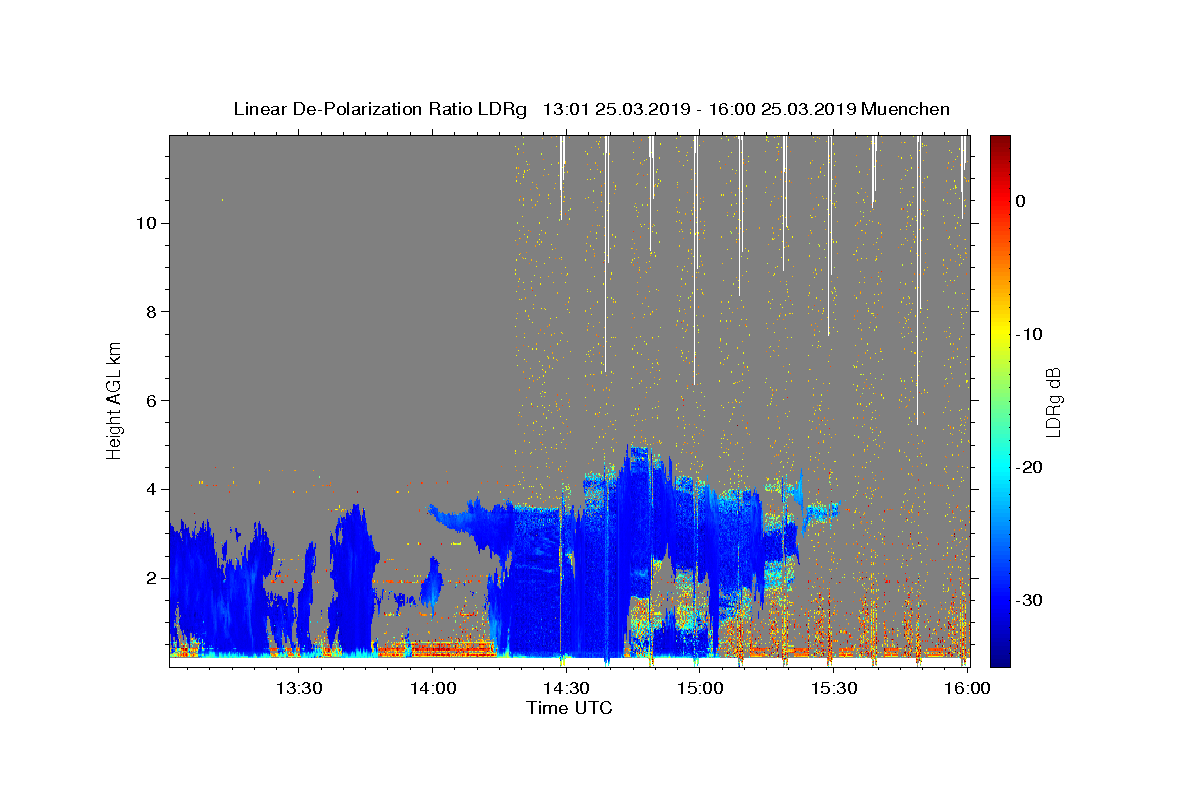Click the 15:30 time tick label
The height and width of the screenshot is (800, 1200).
(833, 689)
